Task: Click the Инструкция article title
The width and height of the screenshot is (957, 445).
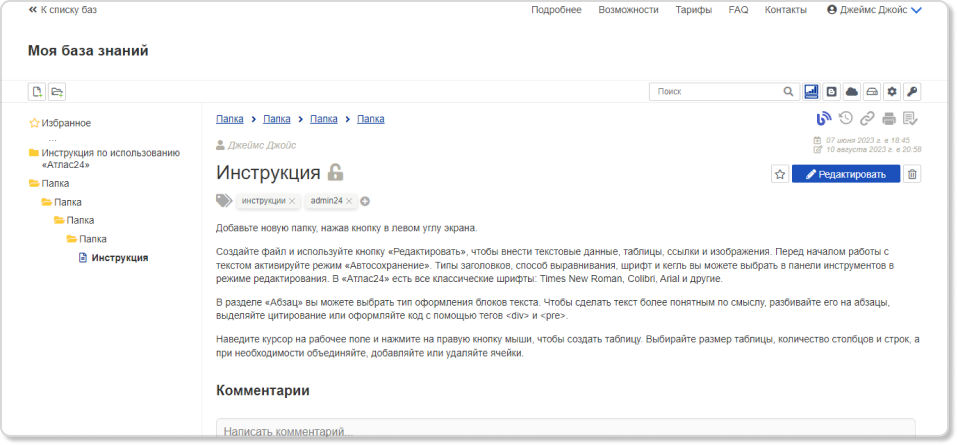Action: point(268,173)
